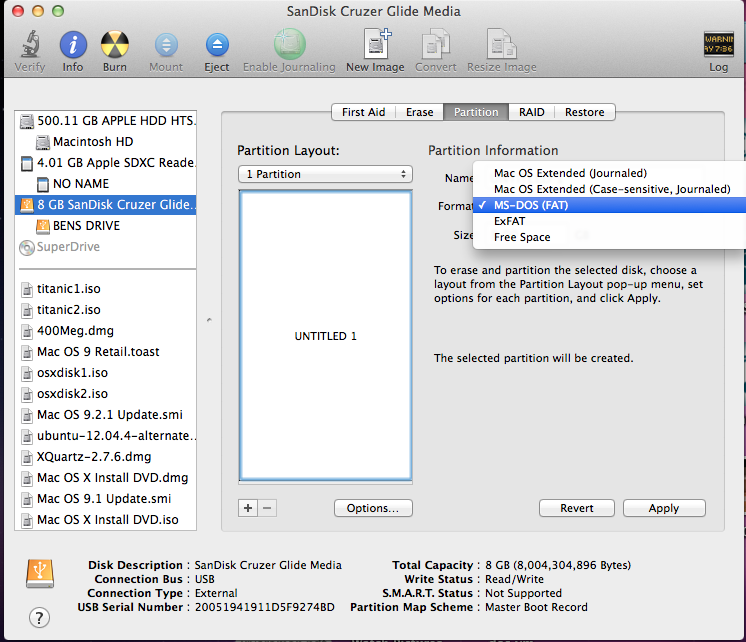Image resolution: width=746 pixels, height=642 pixels.
Task: Switch to the Partition tab
Action: [476, 112]
